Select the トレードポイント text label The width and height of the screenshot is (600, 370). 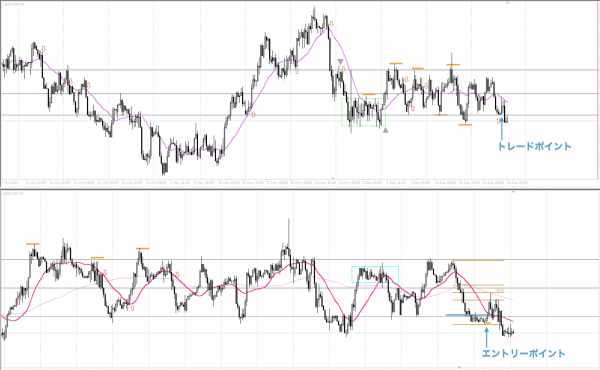(x=534, y=146)
